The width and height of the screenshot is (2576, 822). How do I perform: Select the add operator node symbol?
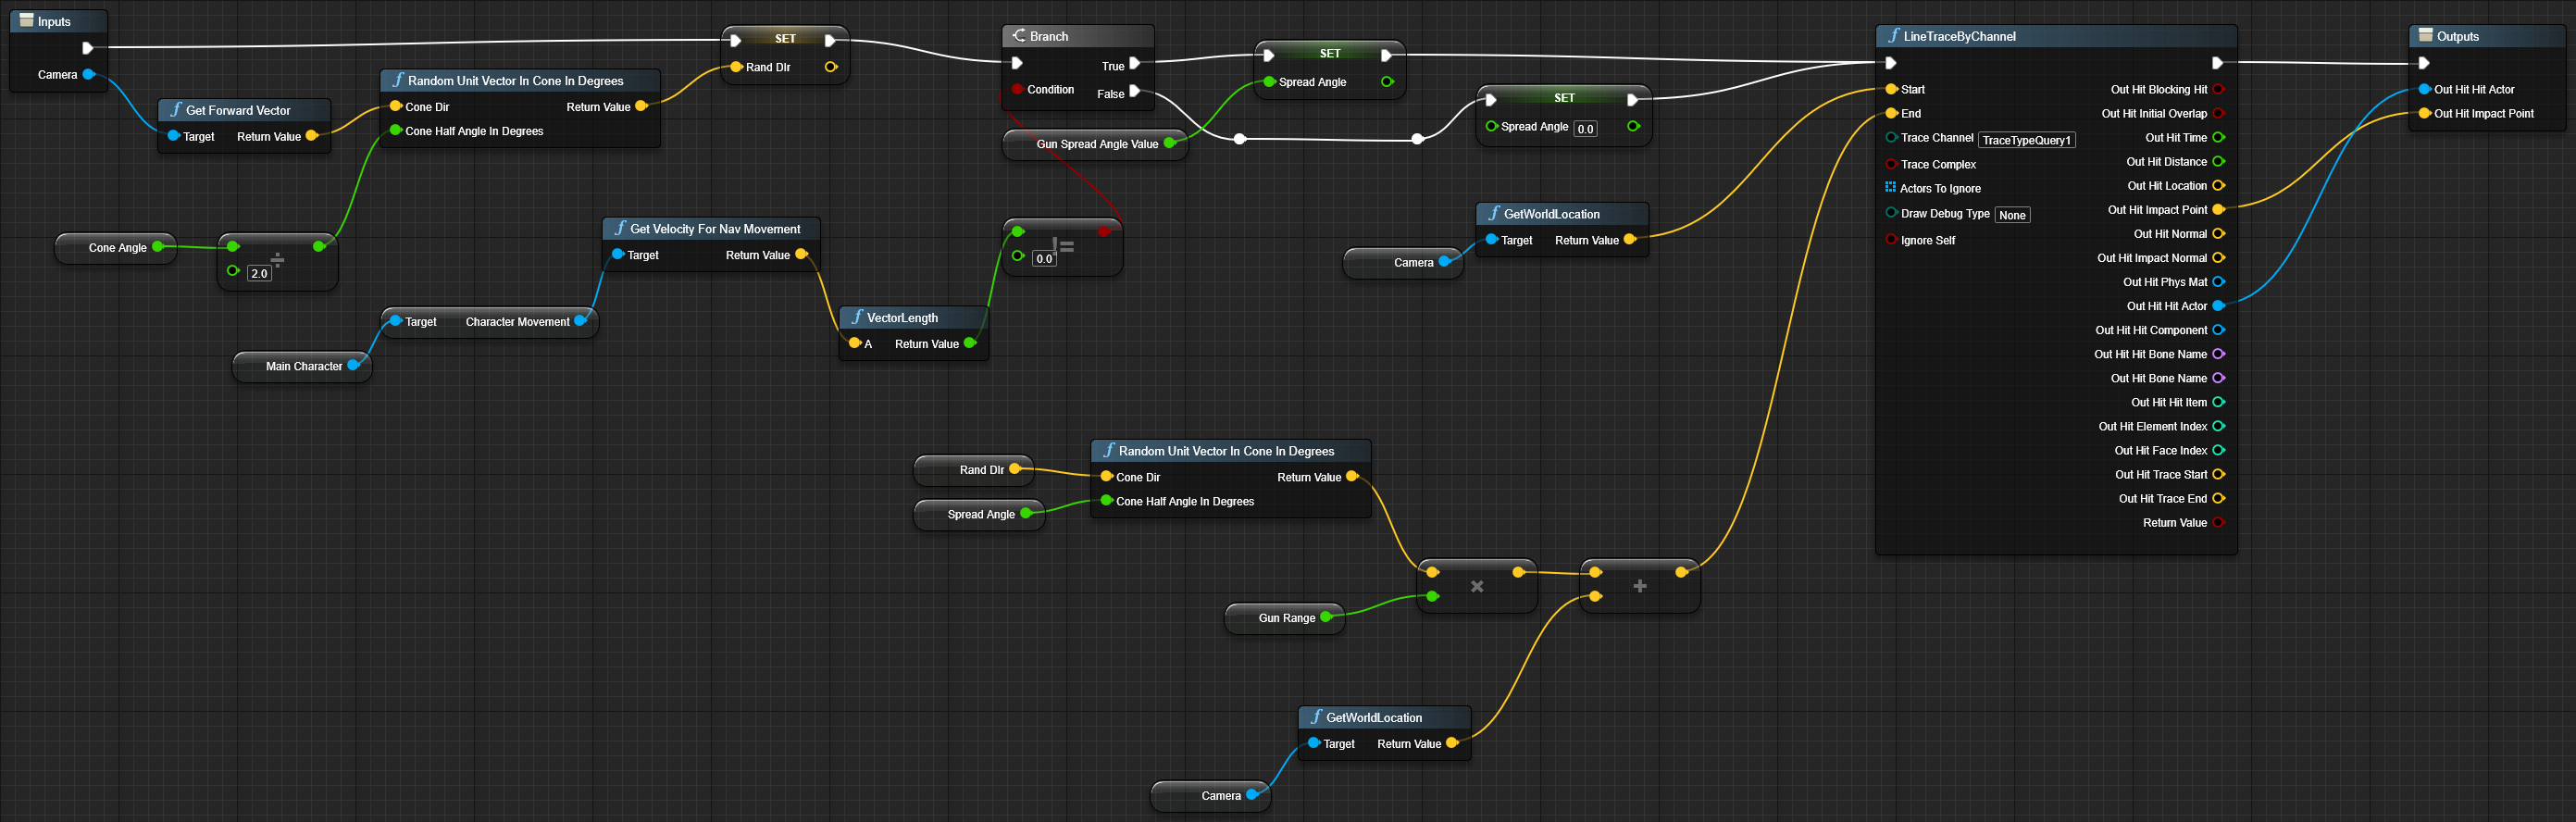click(1639, 586)
